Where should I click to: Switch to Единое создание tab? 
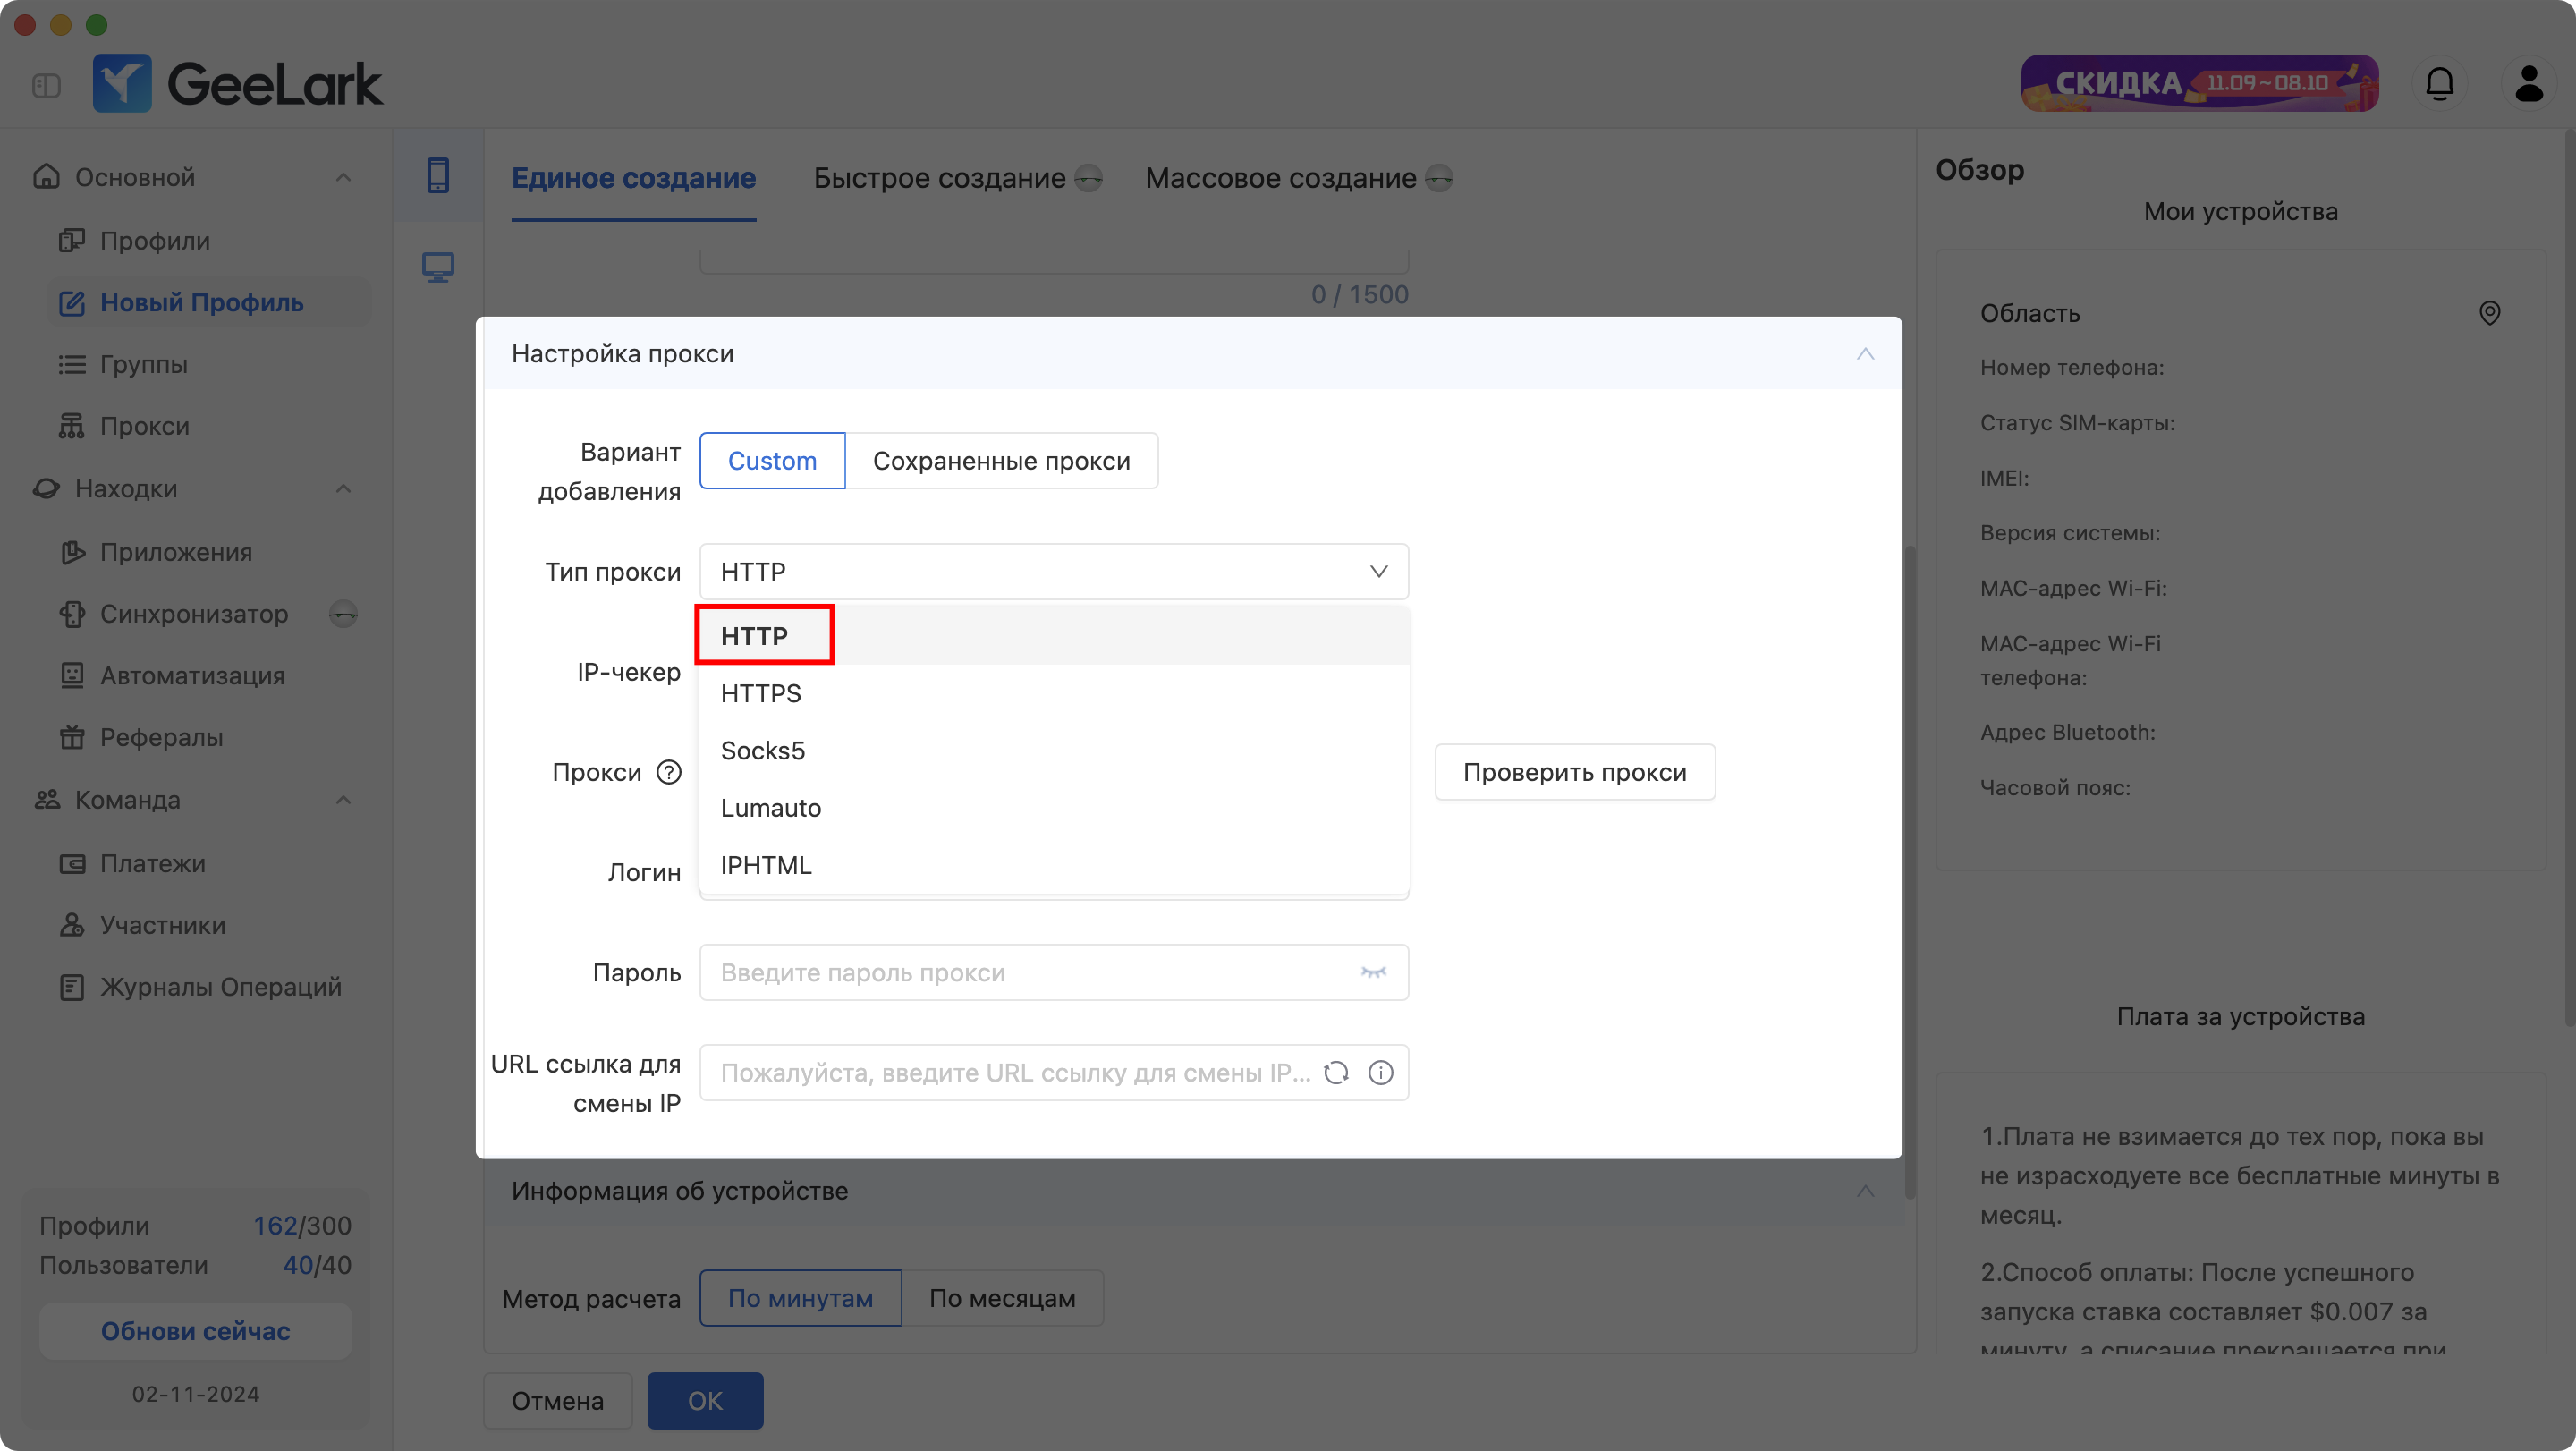tap(633, 178)
